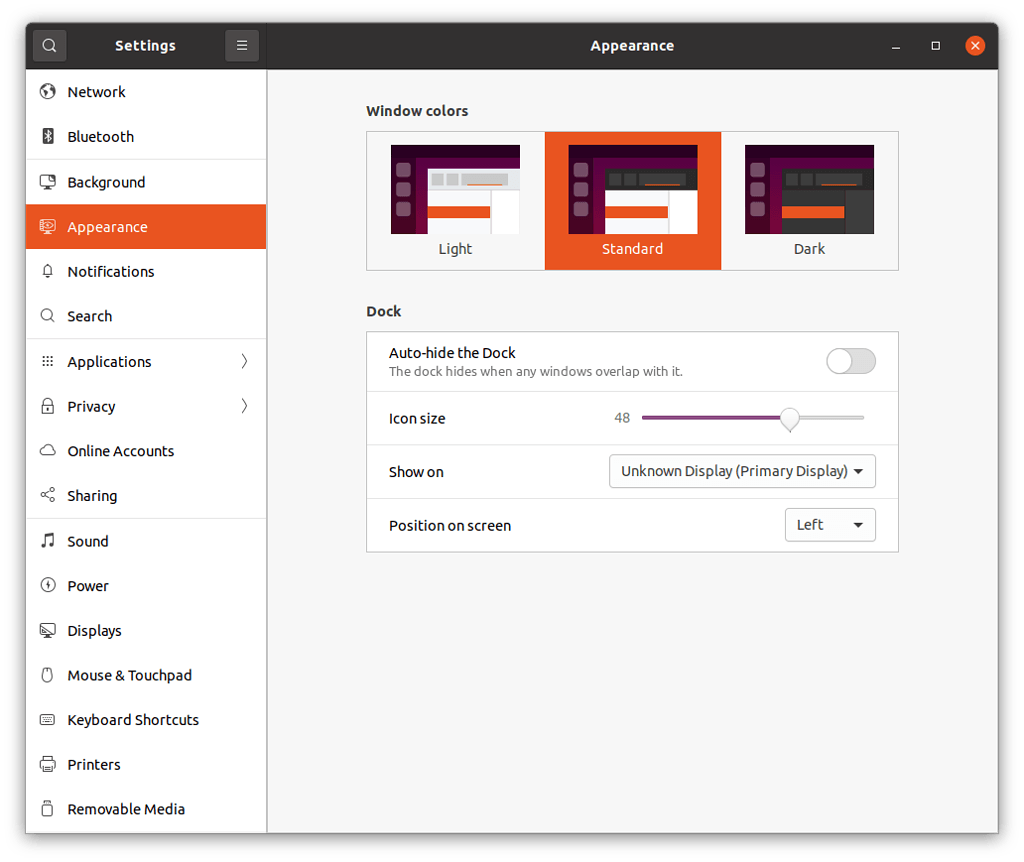This screenshot has height=862, width=1024.
Task: Open Online Accounts settings
Action: pyautogui.click(x=121, y=451)
